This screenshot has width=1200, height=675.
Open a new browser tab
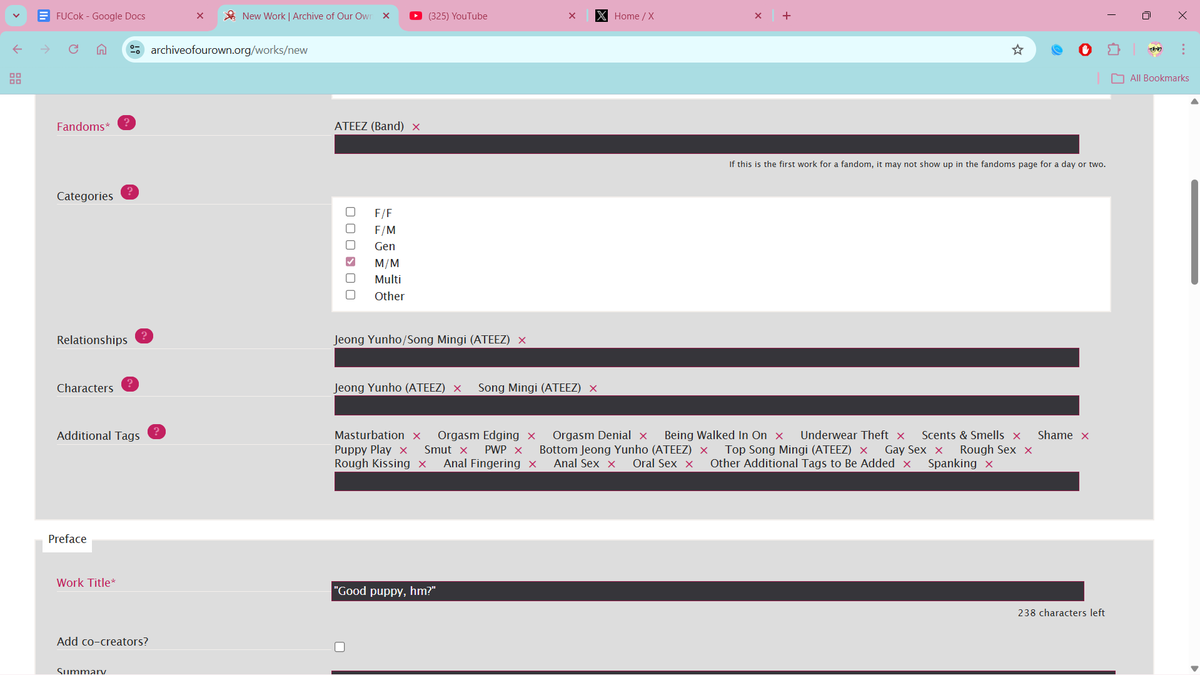[x=787, y=16]
